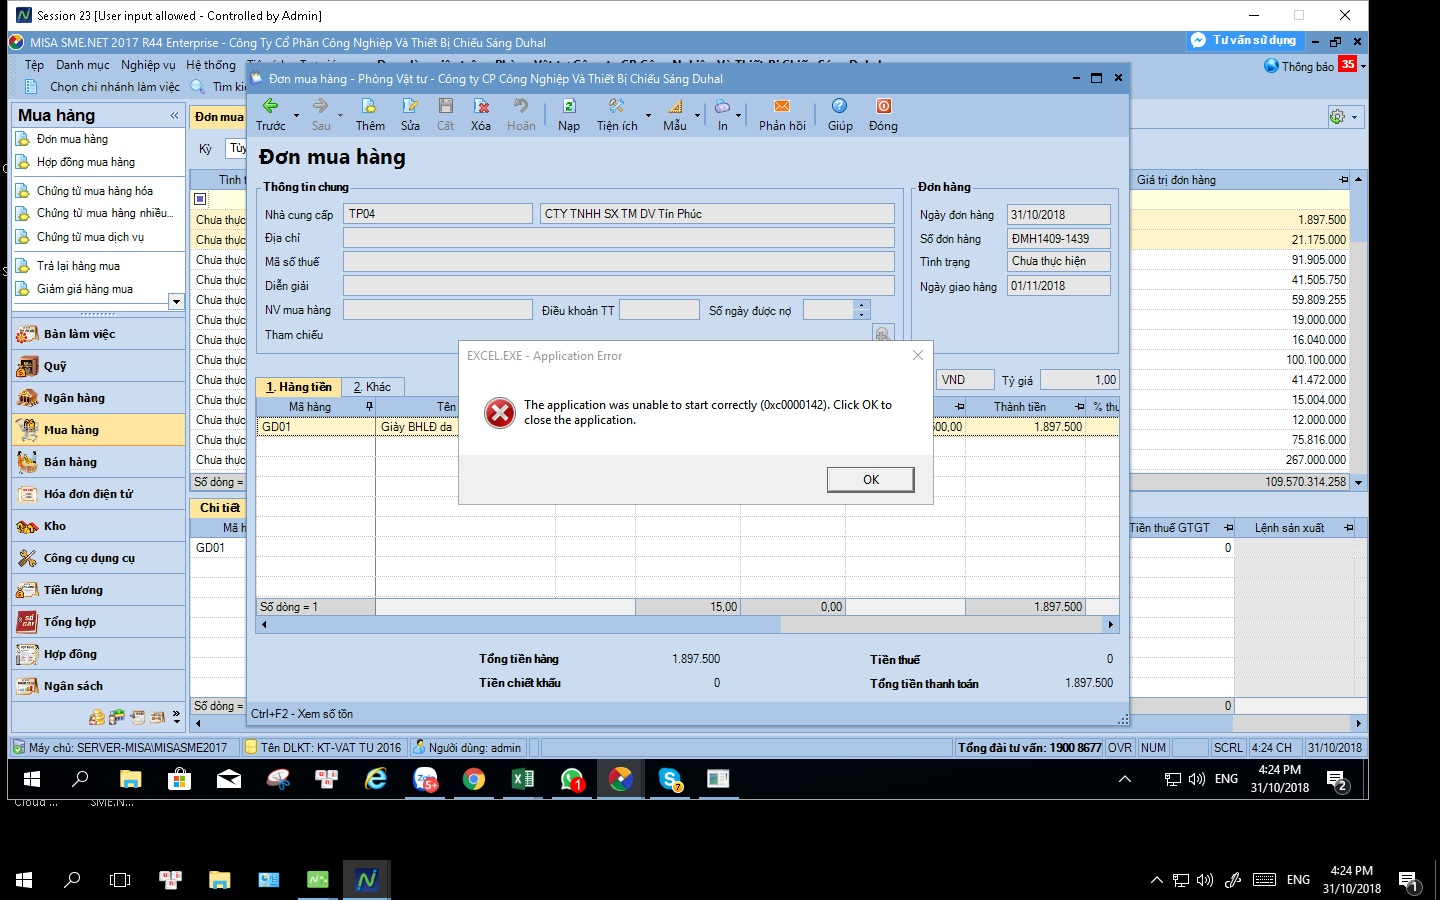Open Trả lại hàng mua
1440x900 pixels.
(78, 266)
